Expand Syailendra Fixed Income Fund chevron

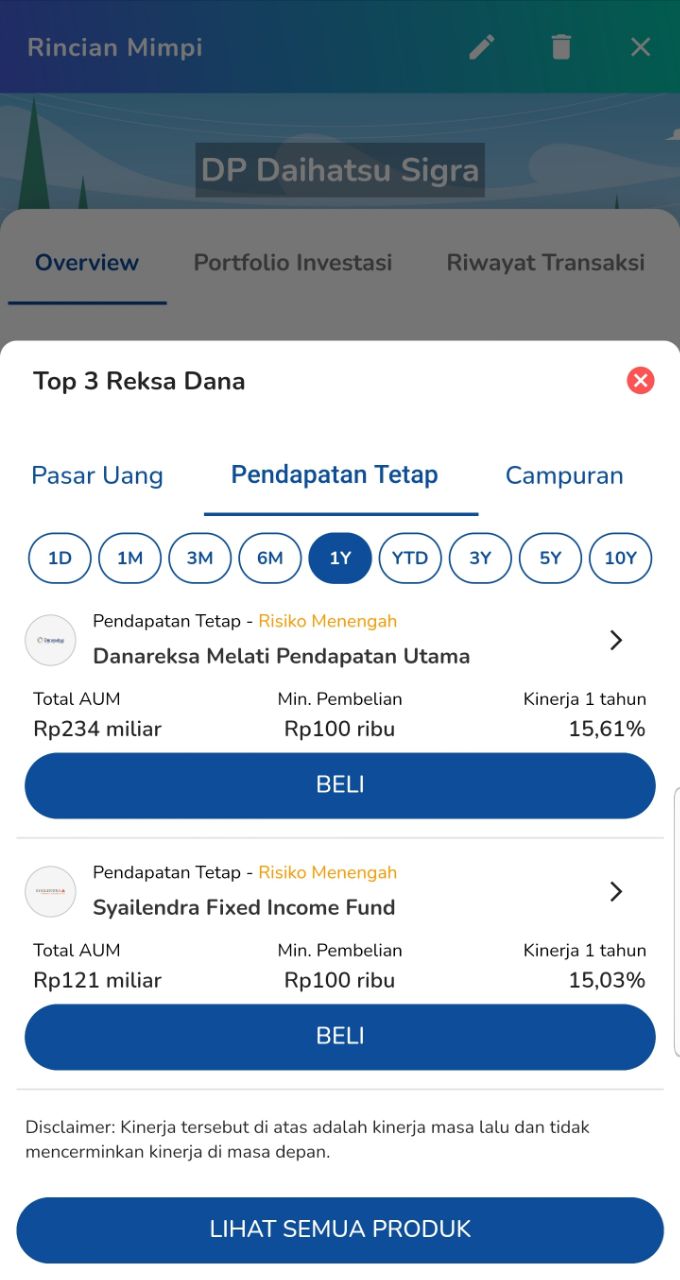616,891
